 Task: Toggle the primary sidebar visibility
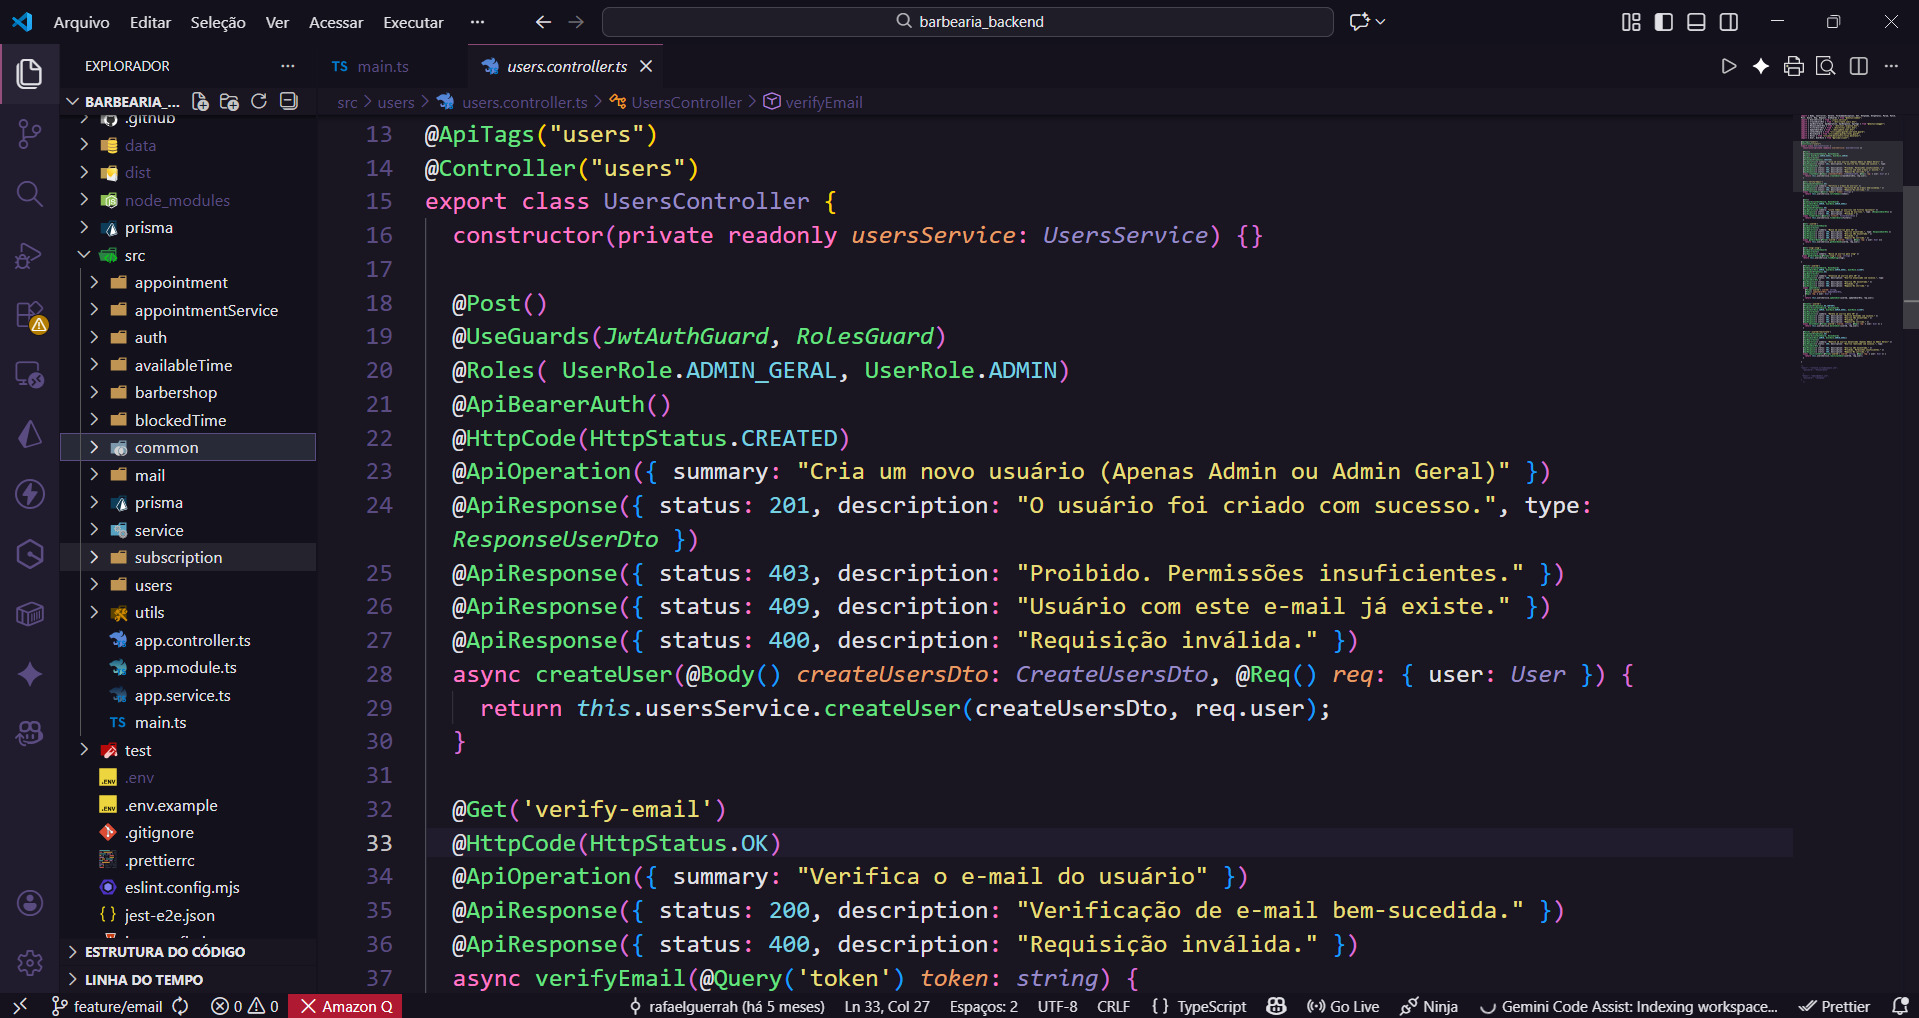tap(1663, 21)
